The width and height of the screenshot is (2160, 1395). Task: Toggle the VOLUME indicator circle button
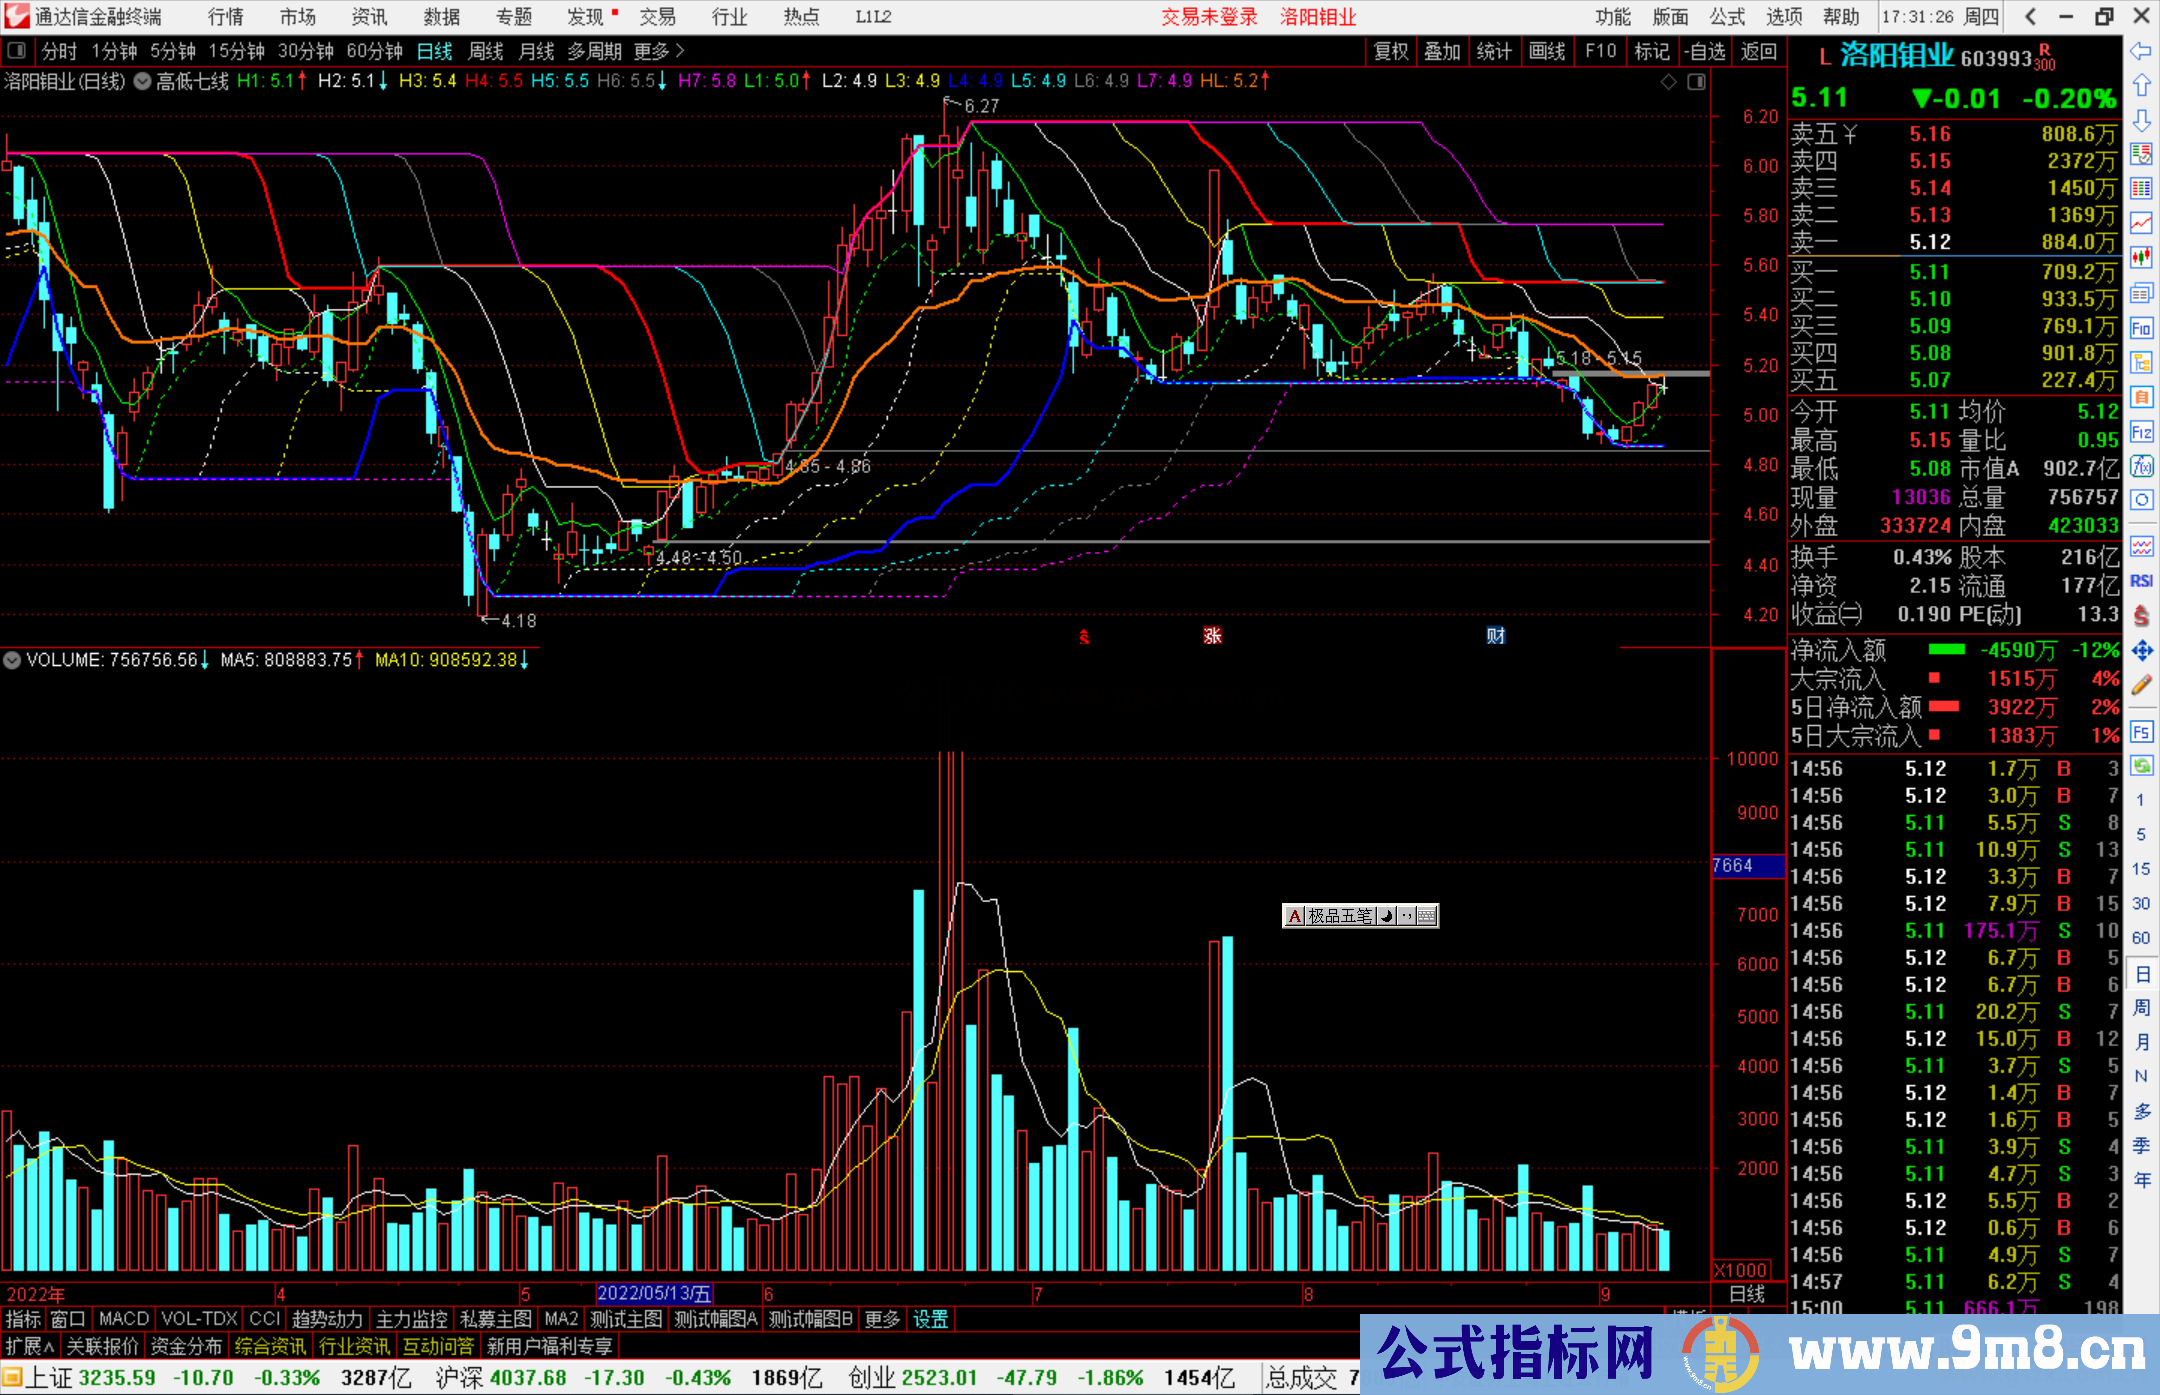click(x=12, y=660)
